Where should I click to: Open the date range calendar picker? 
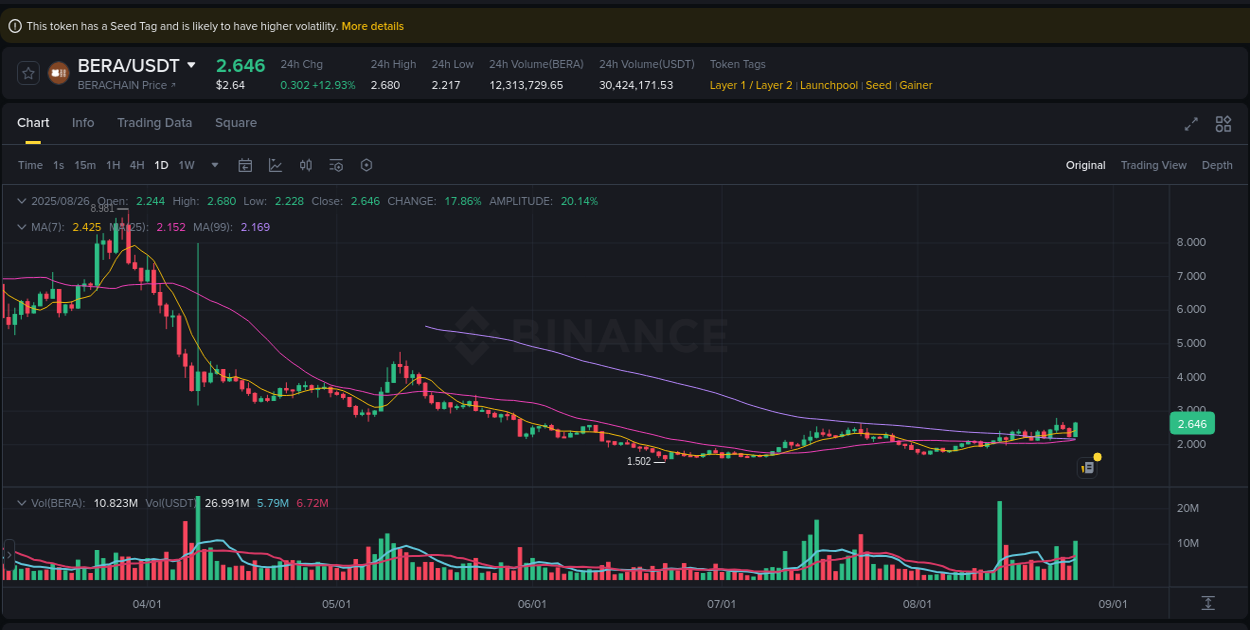click(245, 165)
